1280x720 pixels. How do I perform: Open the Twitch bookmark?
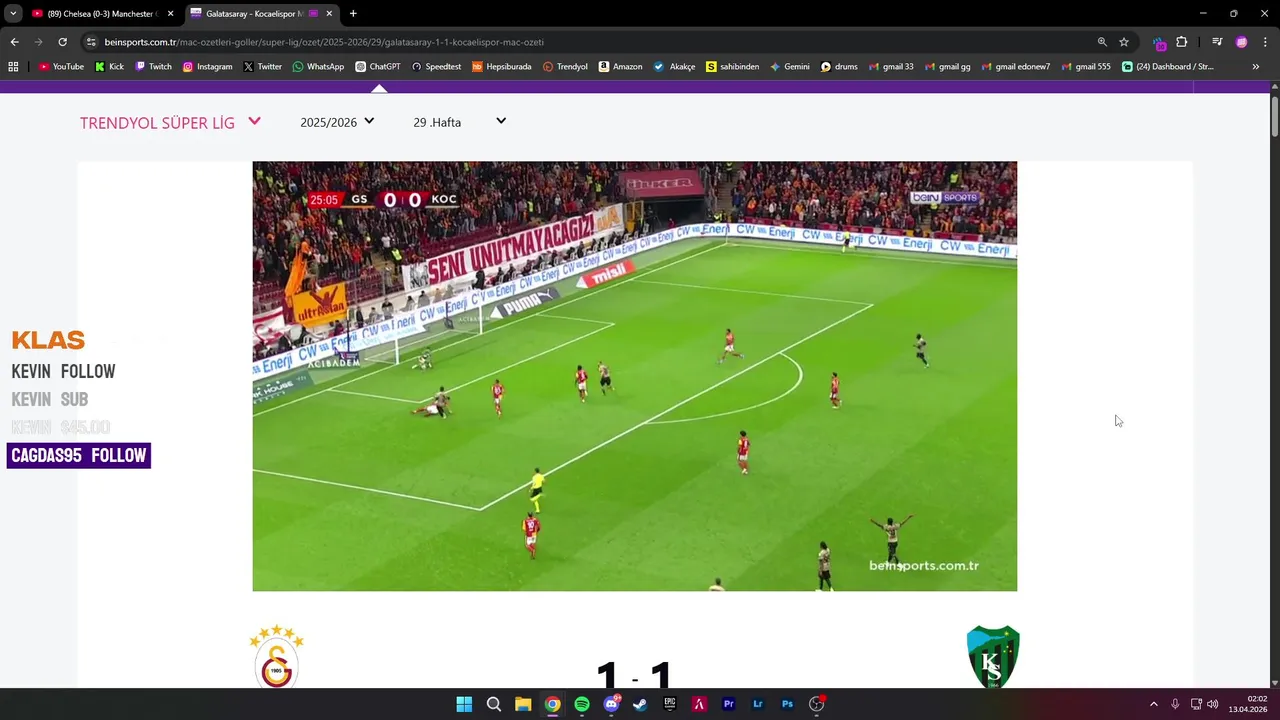[154, 67]
